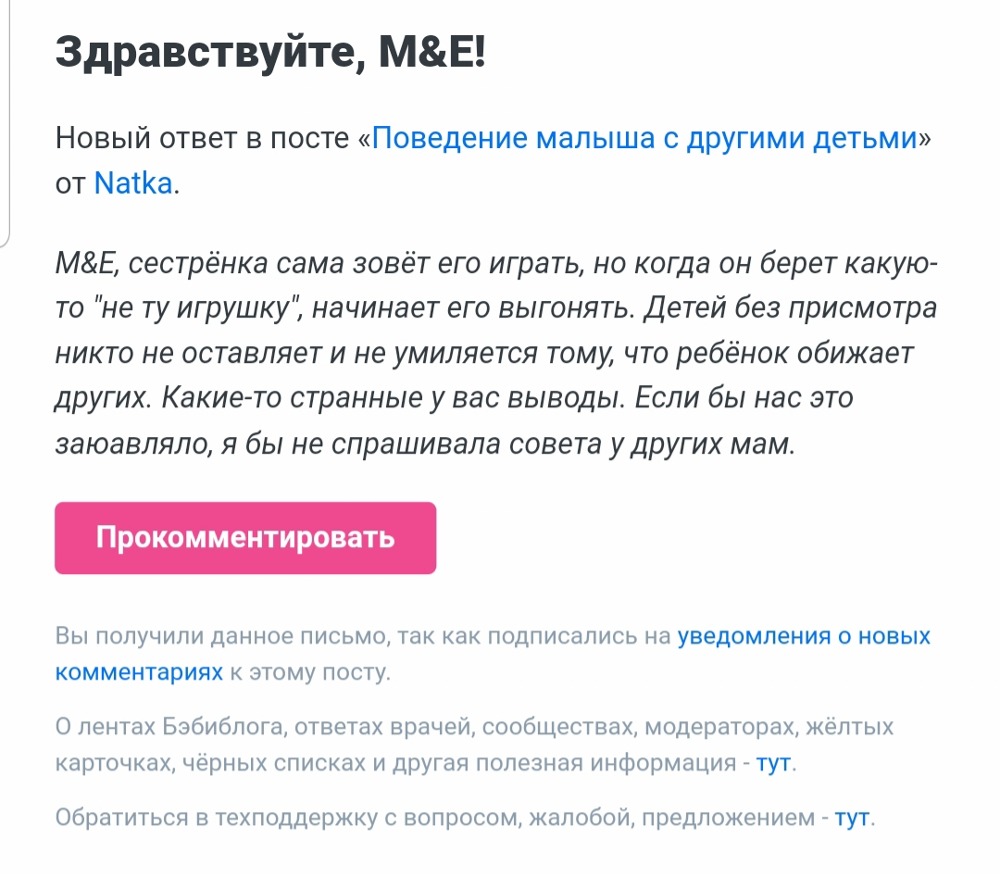Viewport: 1000px width, 874px height.
Task: Select the Natka username link
Action: coord(132,185)
